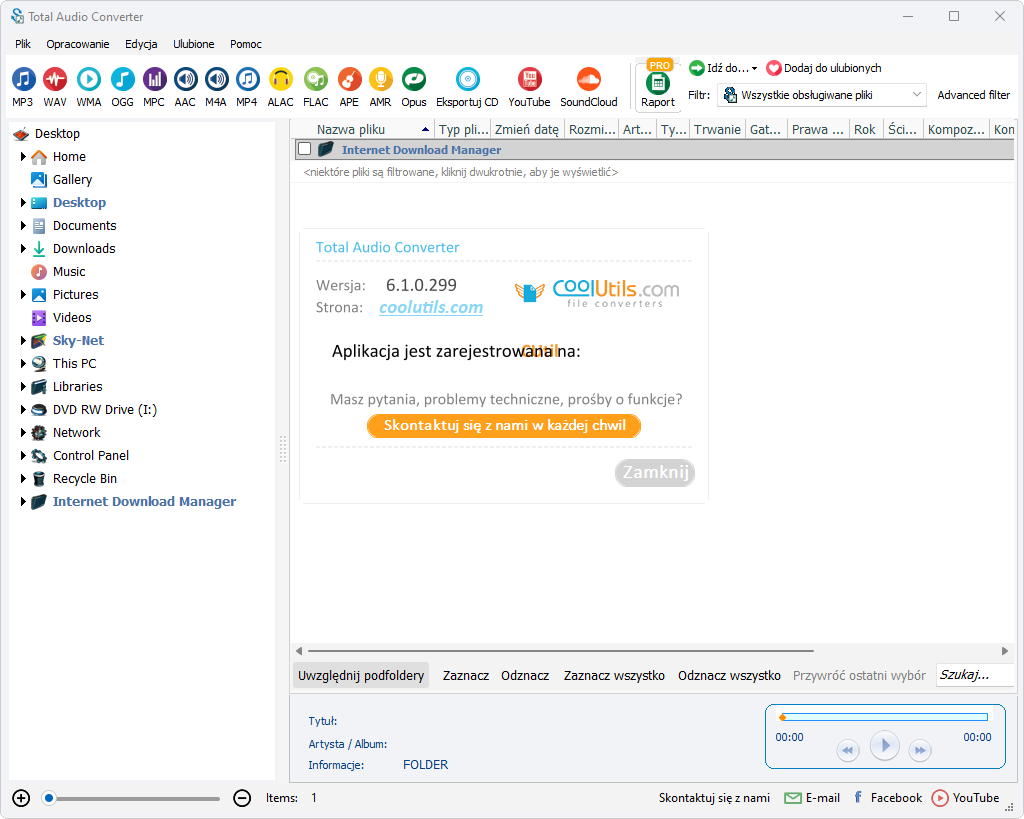
Task: Expand the This PC node
Action: coord(23,363)
